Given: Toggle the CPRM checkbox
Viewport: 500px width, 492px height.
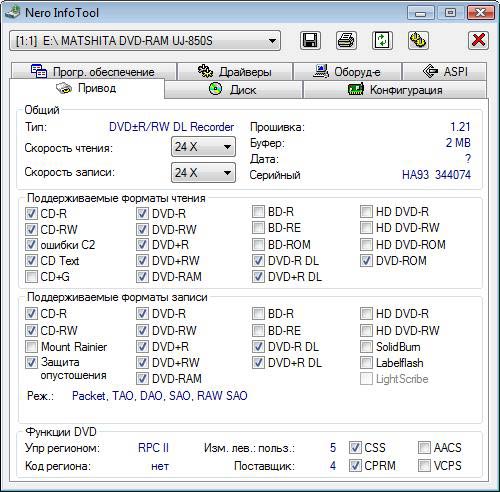Looking at the screenshot, I should 355,466.
